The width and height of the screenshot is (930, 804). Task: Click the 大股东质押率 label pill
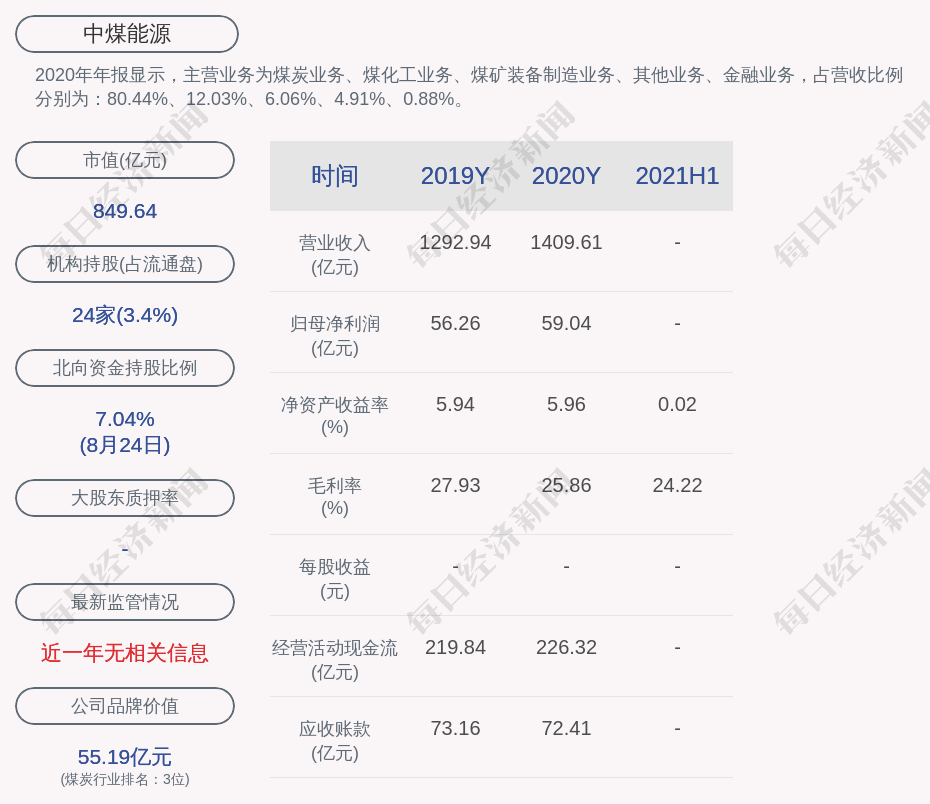[x=125, y=497]
